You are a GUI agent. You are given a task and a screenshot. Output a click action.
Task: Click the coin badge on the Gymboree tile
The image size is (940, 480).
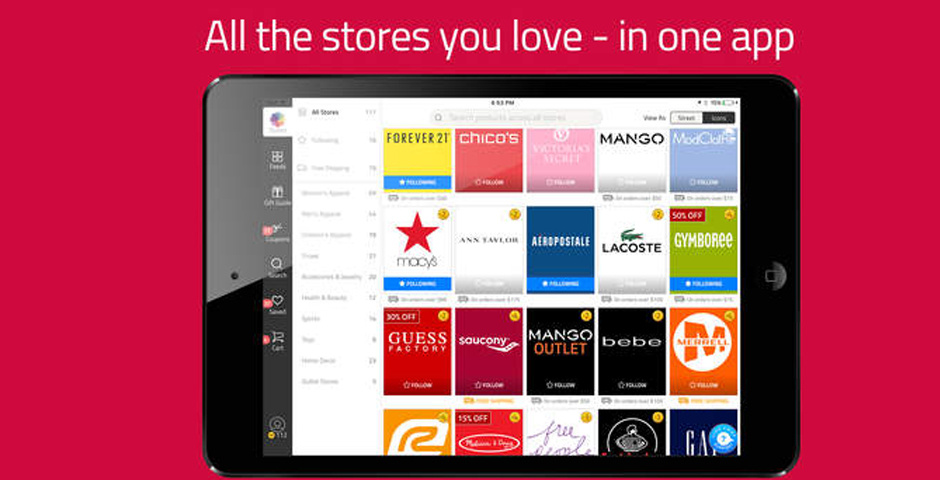[730, 214]
